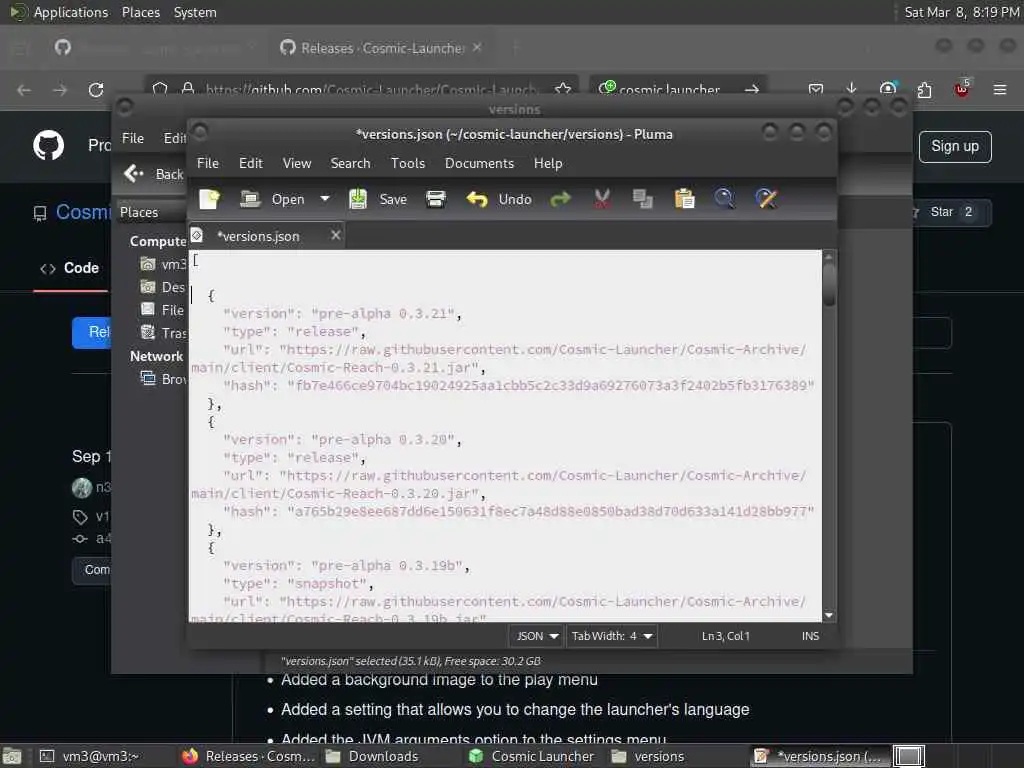1024x768 pixels.
Task: Switch to Downloads folder taskbar item
Action: (374, 756)
